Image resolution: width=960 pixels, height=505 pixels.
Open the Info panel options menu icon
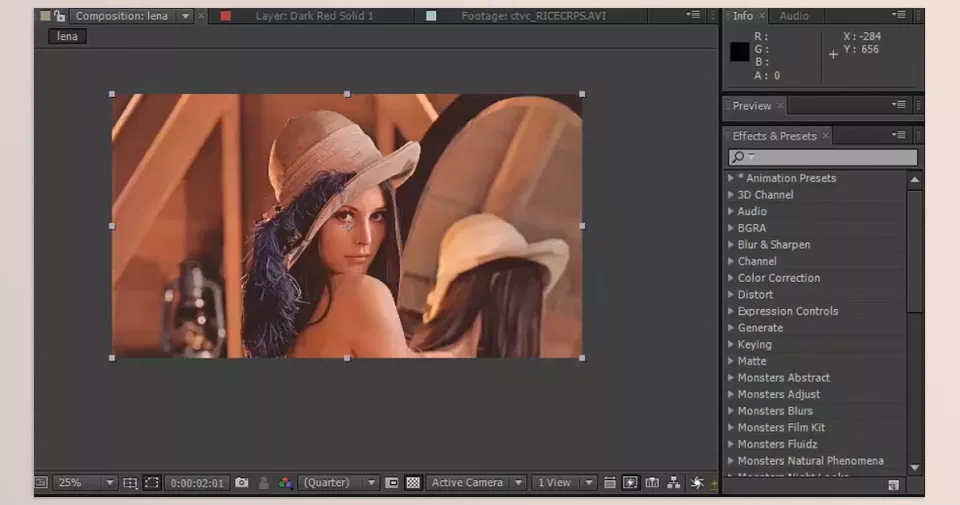coord(898,15)
